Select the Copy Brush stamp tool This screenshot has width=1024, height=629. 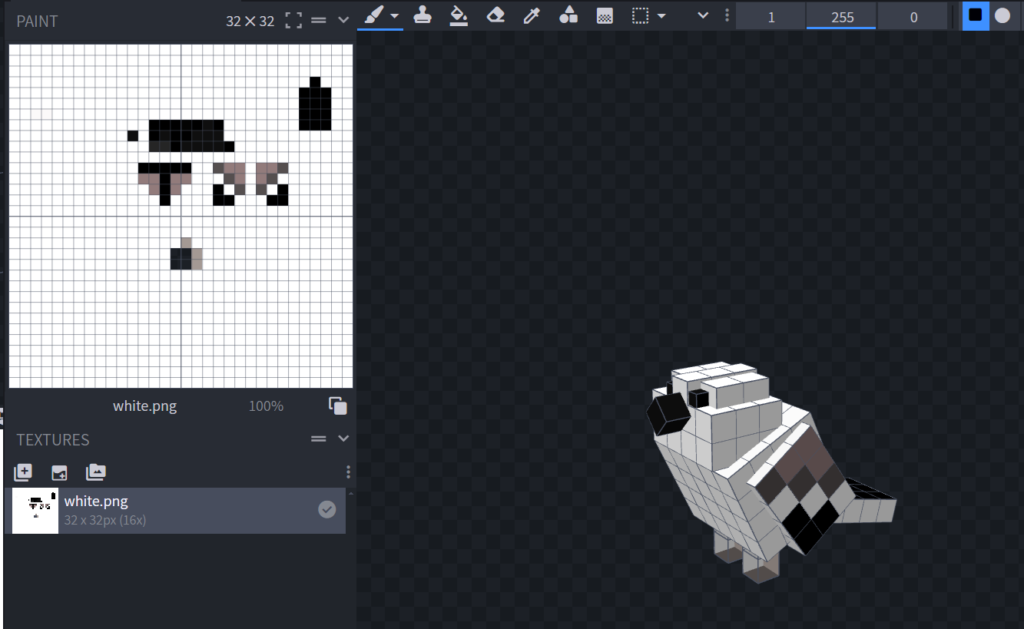422,15
